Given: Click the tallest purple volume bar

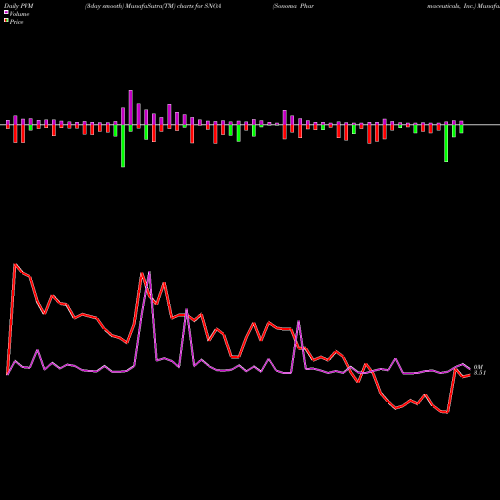Looking at the screenshot, I should coord(131,107).
